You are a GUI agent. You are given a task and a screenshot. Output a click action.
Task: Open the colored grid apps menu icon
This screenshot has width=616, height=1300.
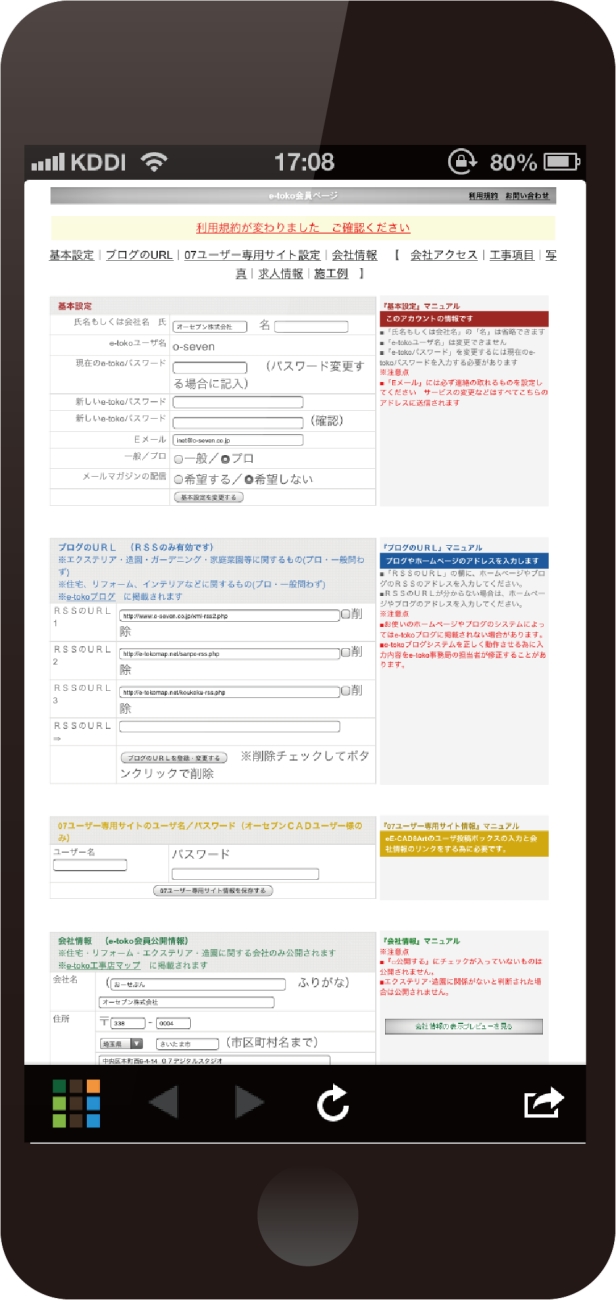tap(77, 1104)
